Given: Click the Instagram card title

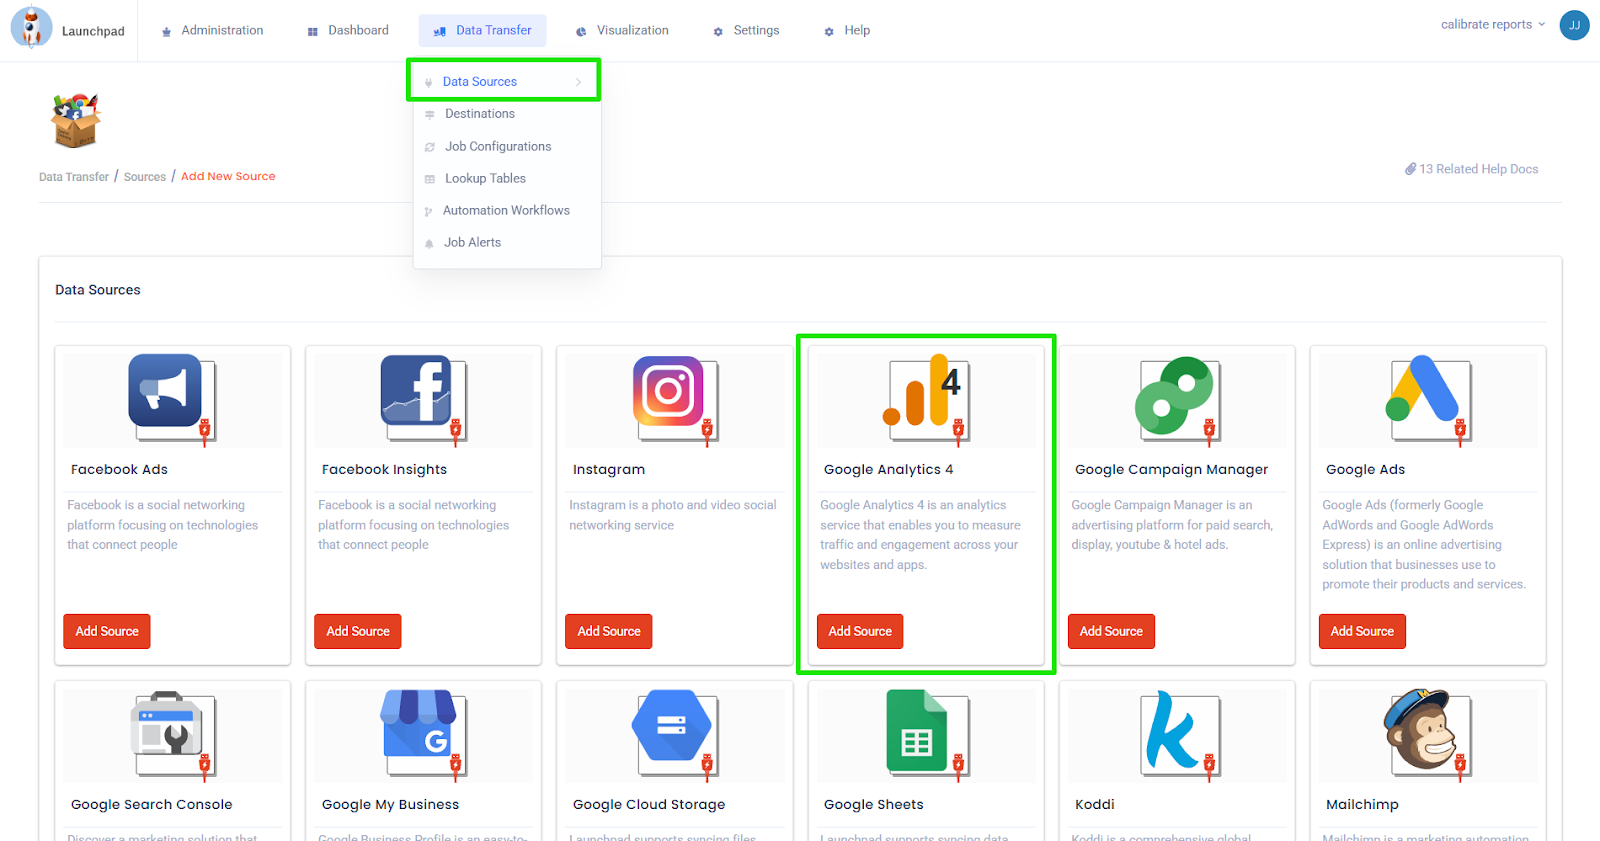Looking at the screenshot, I should point(608,469).
